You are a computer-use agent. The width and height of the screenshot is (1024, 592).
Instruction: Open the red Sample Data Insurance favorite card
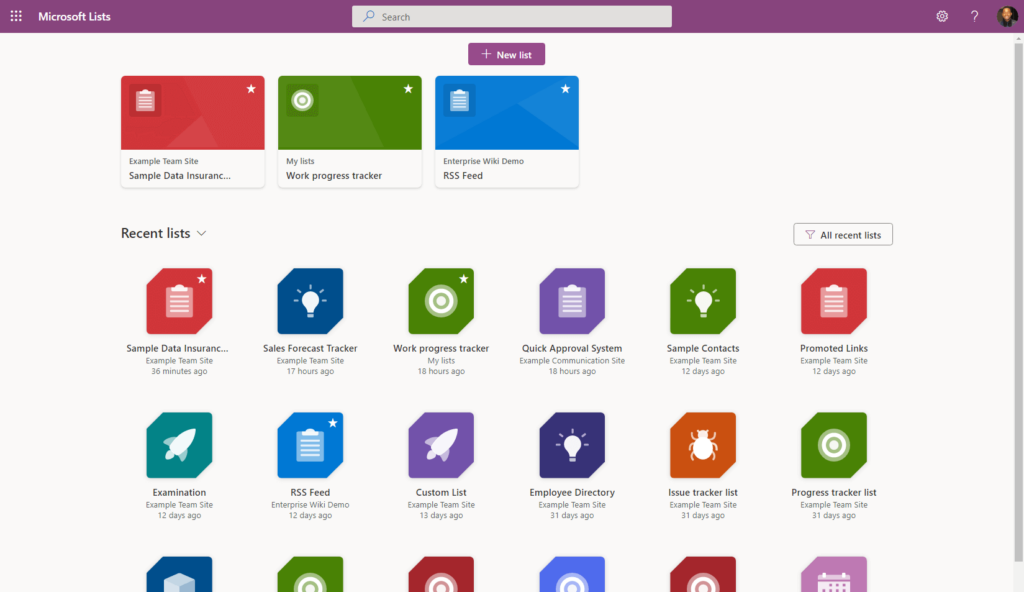[193, 131]
